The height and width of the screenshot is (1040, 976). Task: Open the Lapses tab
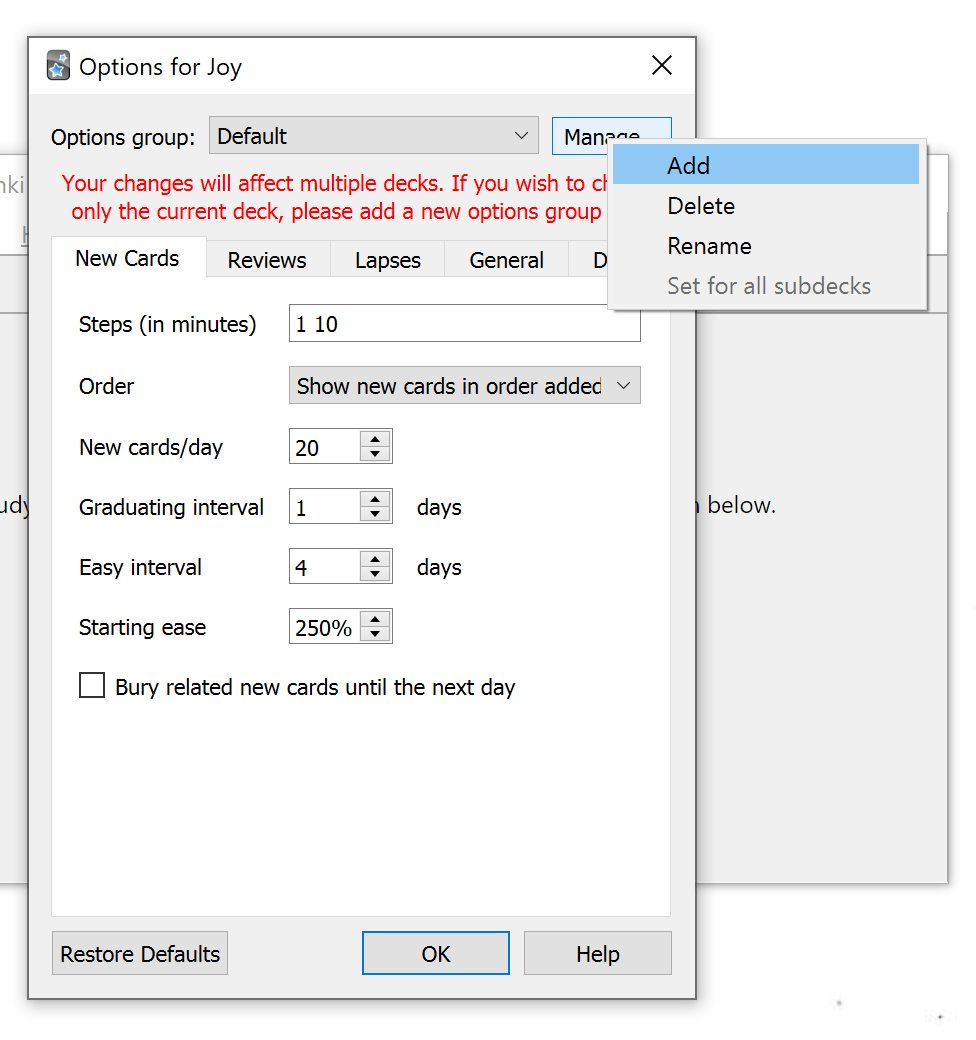387,260
